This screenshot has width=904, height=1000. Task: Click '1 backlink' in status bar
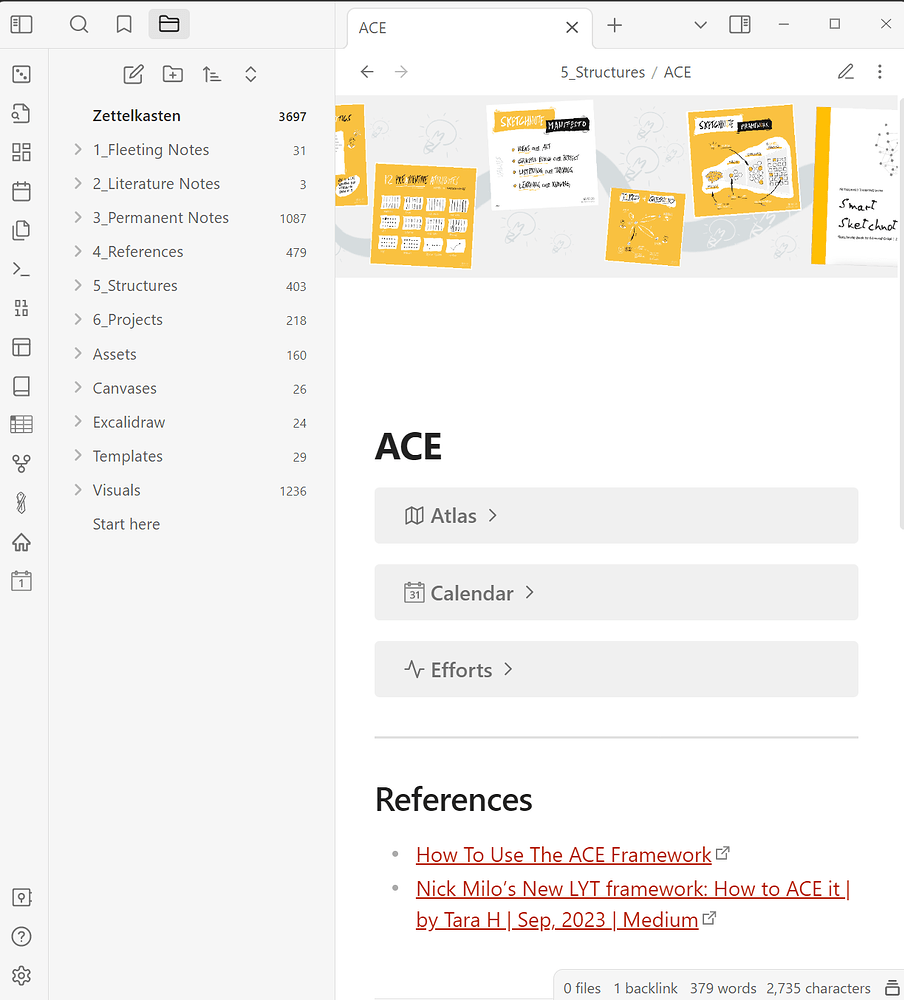click(646, 988)
